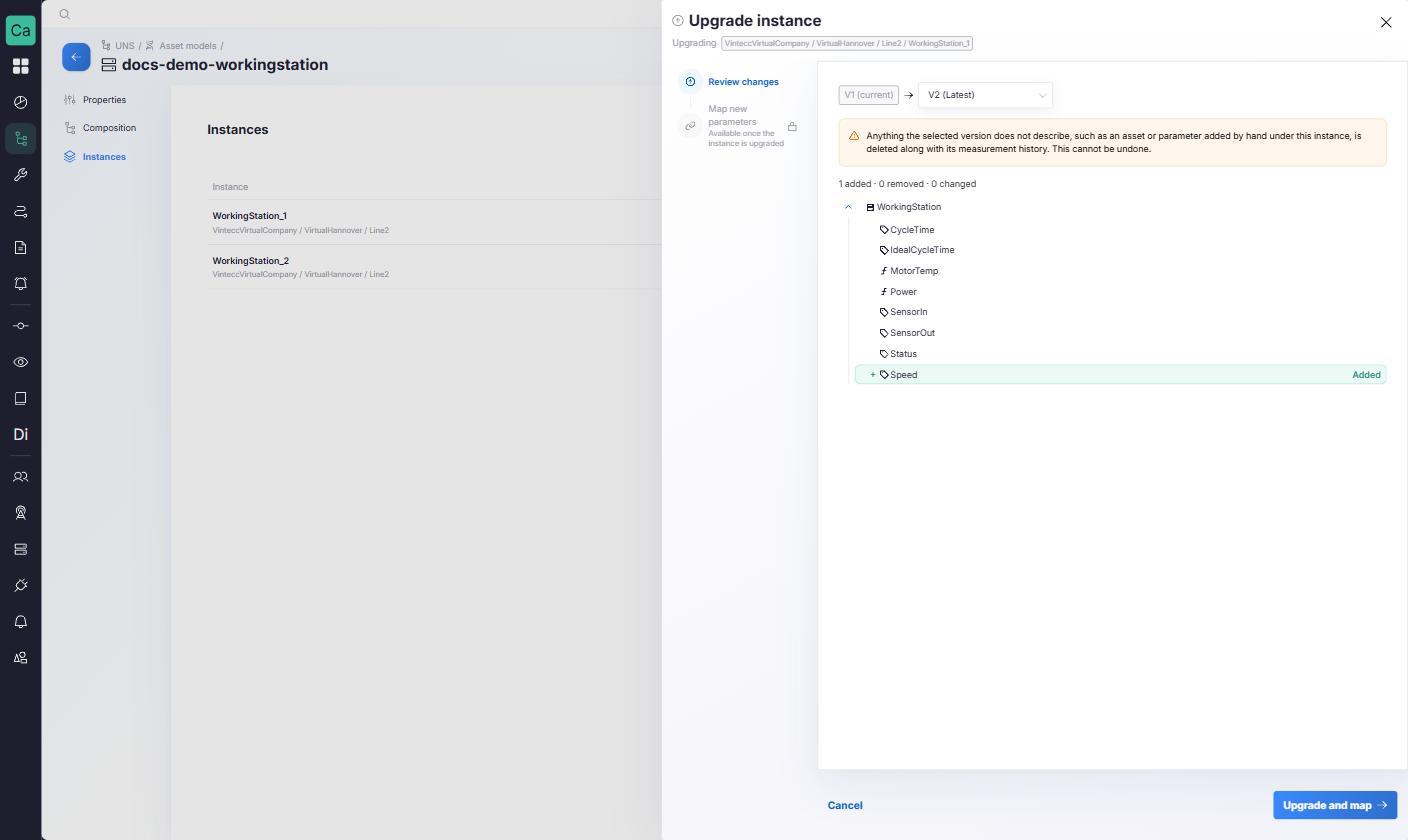Follow the Asset models breadcrumb link
Viewport: 1408px width, 840px height.
pyautogui.click(x=188, y=46)
